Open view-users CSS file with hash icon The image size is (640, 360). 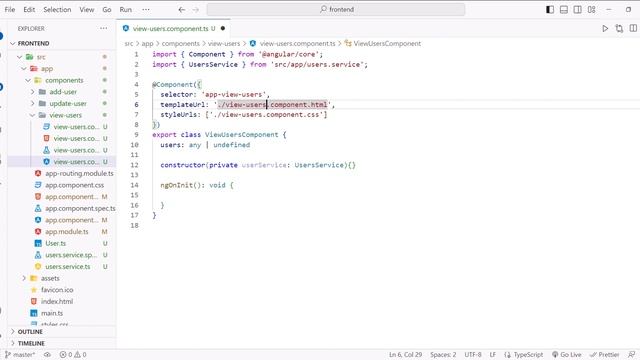tap(76, 127)
